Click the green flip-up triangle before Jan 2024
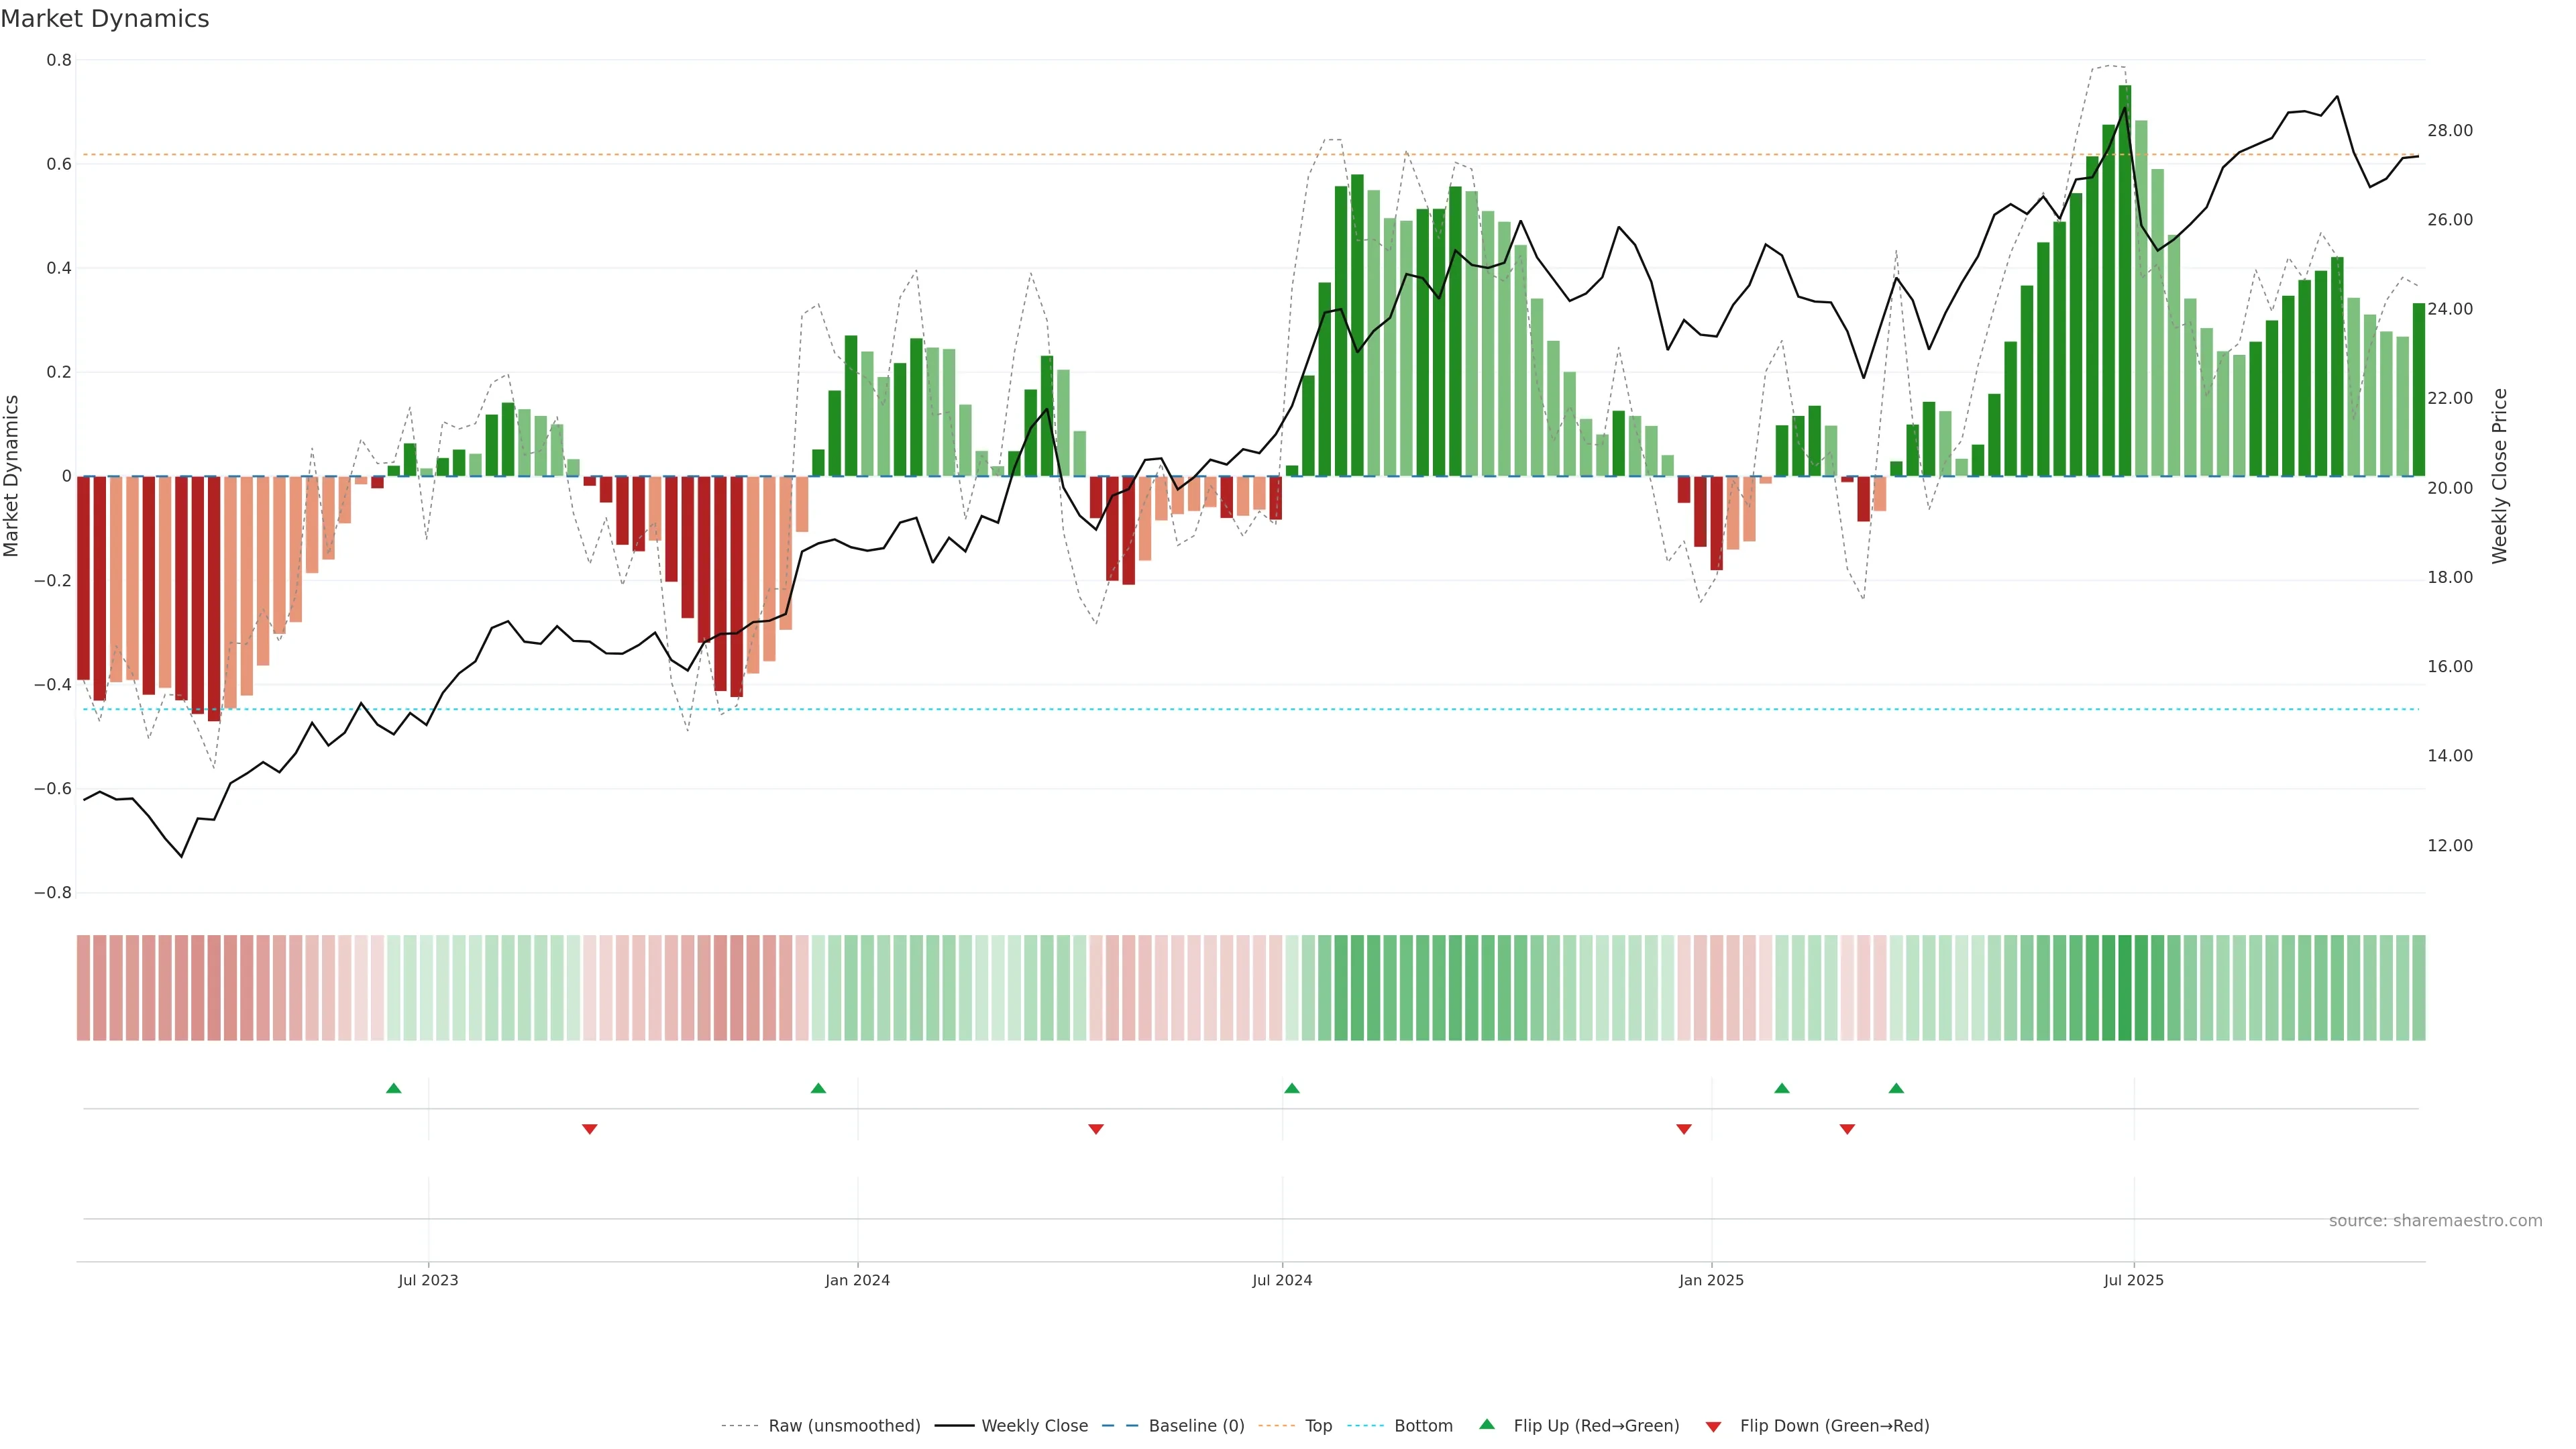The width and height of the screenshot is (2576, 1449). (818, 1088)
